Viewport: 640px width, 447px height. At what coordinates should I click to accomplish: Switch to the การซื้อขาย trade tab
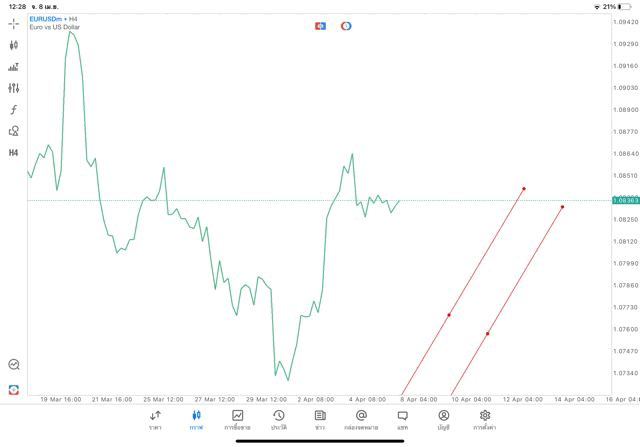(238, 420)
